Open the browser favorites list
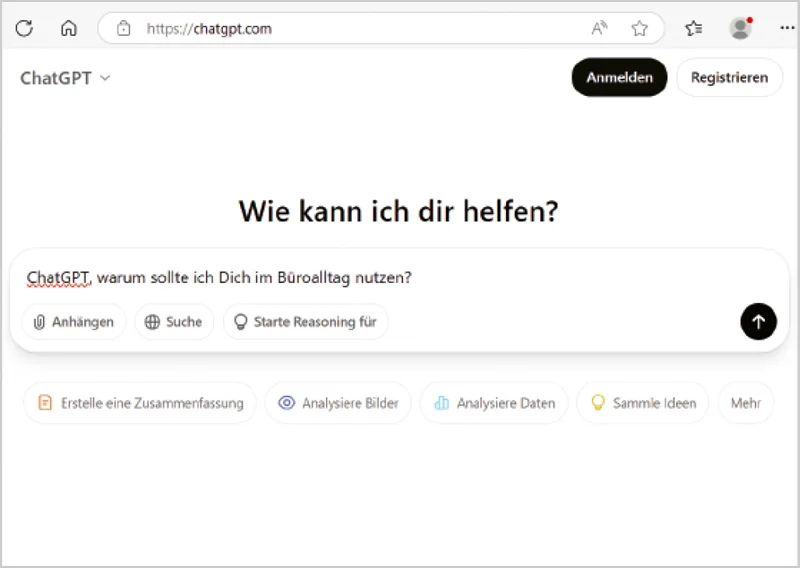800x568 pixels. pyautogui.click(x=694, y=28)
